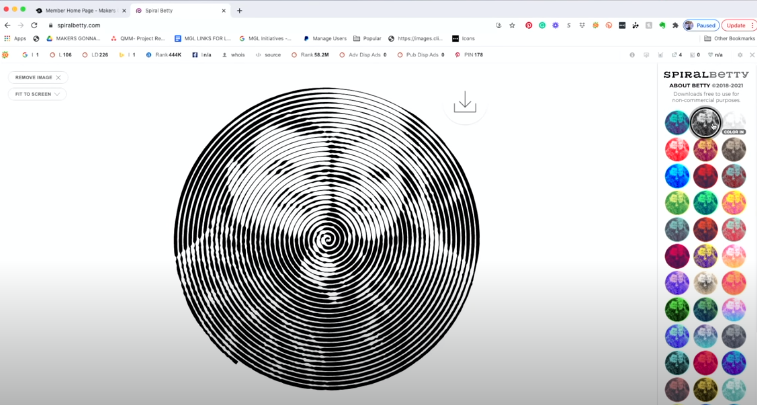Go forward with the browser forward arrow

(21, 25)
